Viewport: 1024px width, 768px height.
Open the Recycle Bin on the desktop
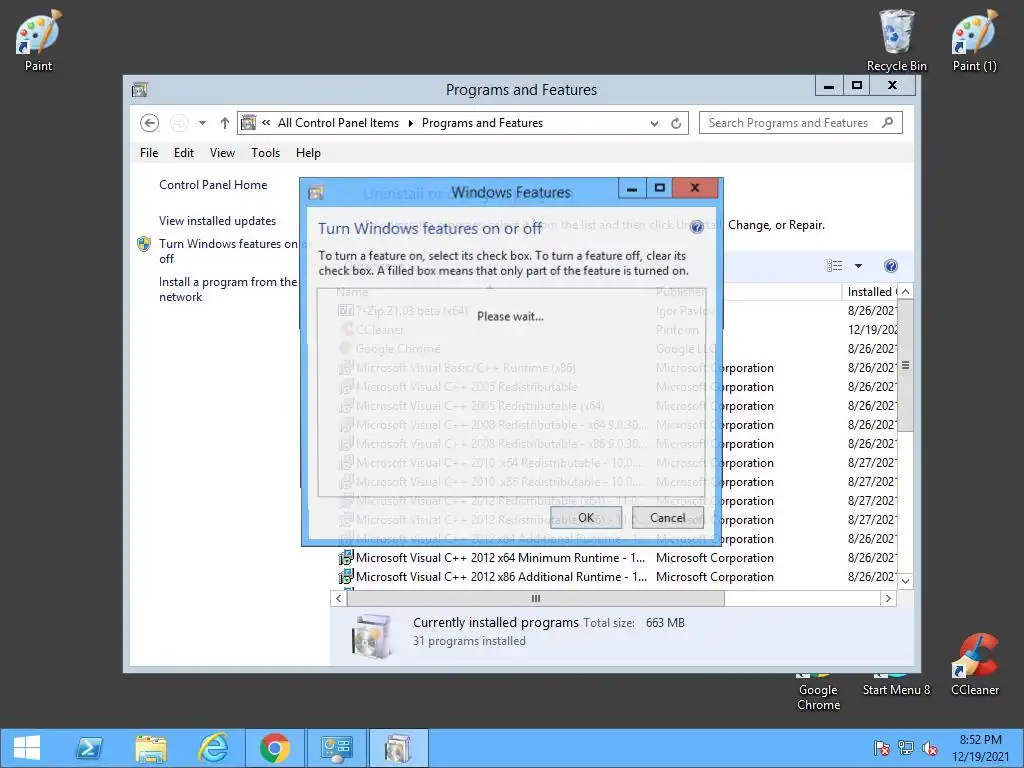coord(897,40)
